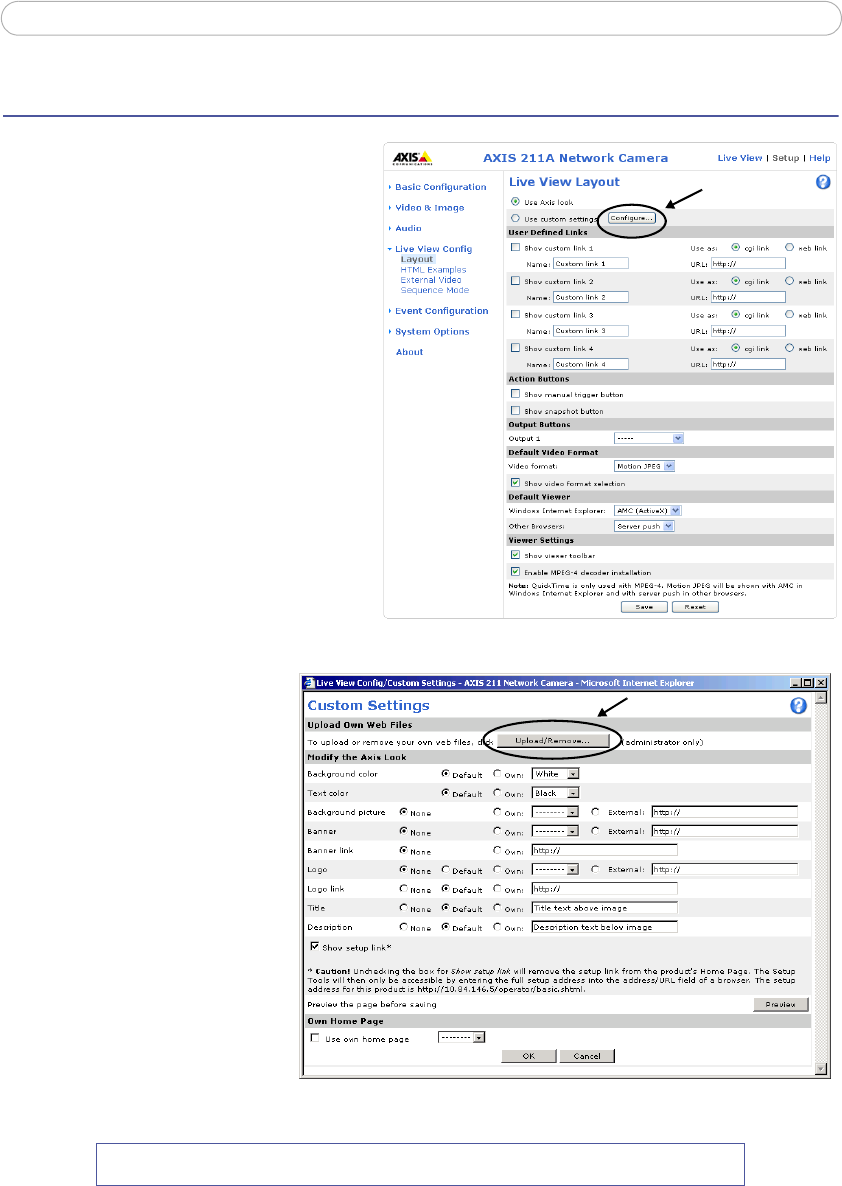Viewport: 842px width, 1186px height.
Task: Click Custom link 1 Name field
Action: tap(591, 264)
